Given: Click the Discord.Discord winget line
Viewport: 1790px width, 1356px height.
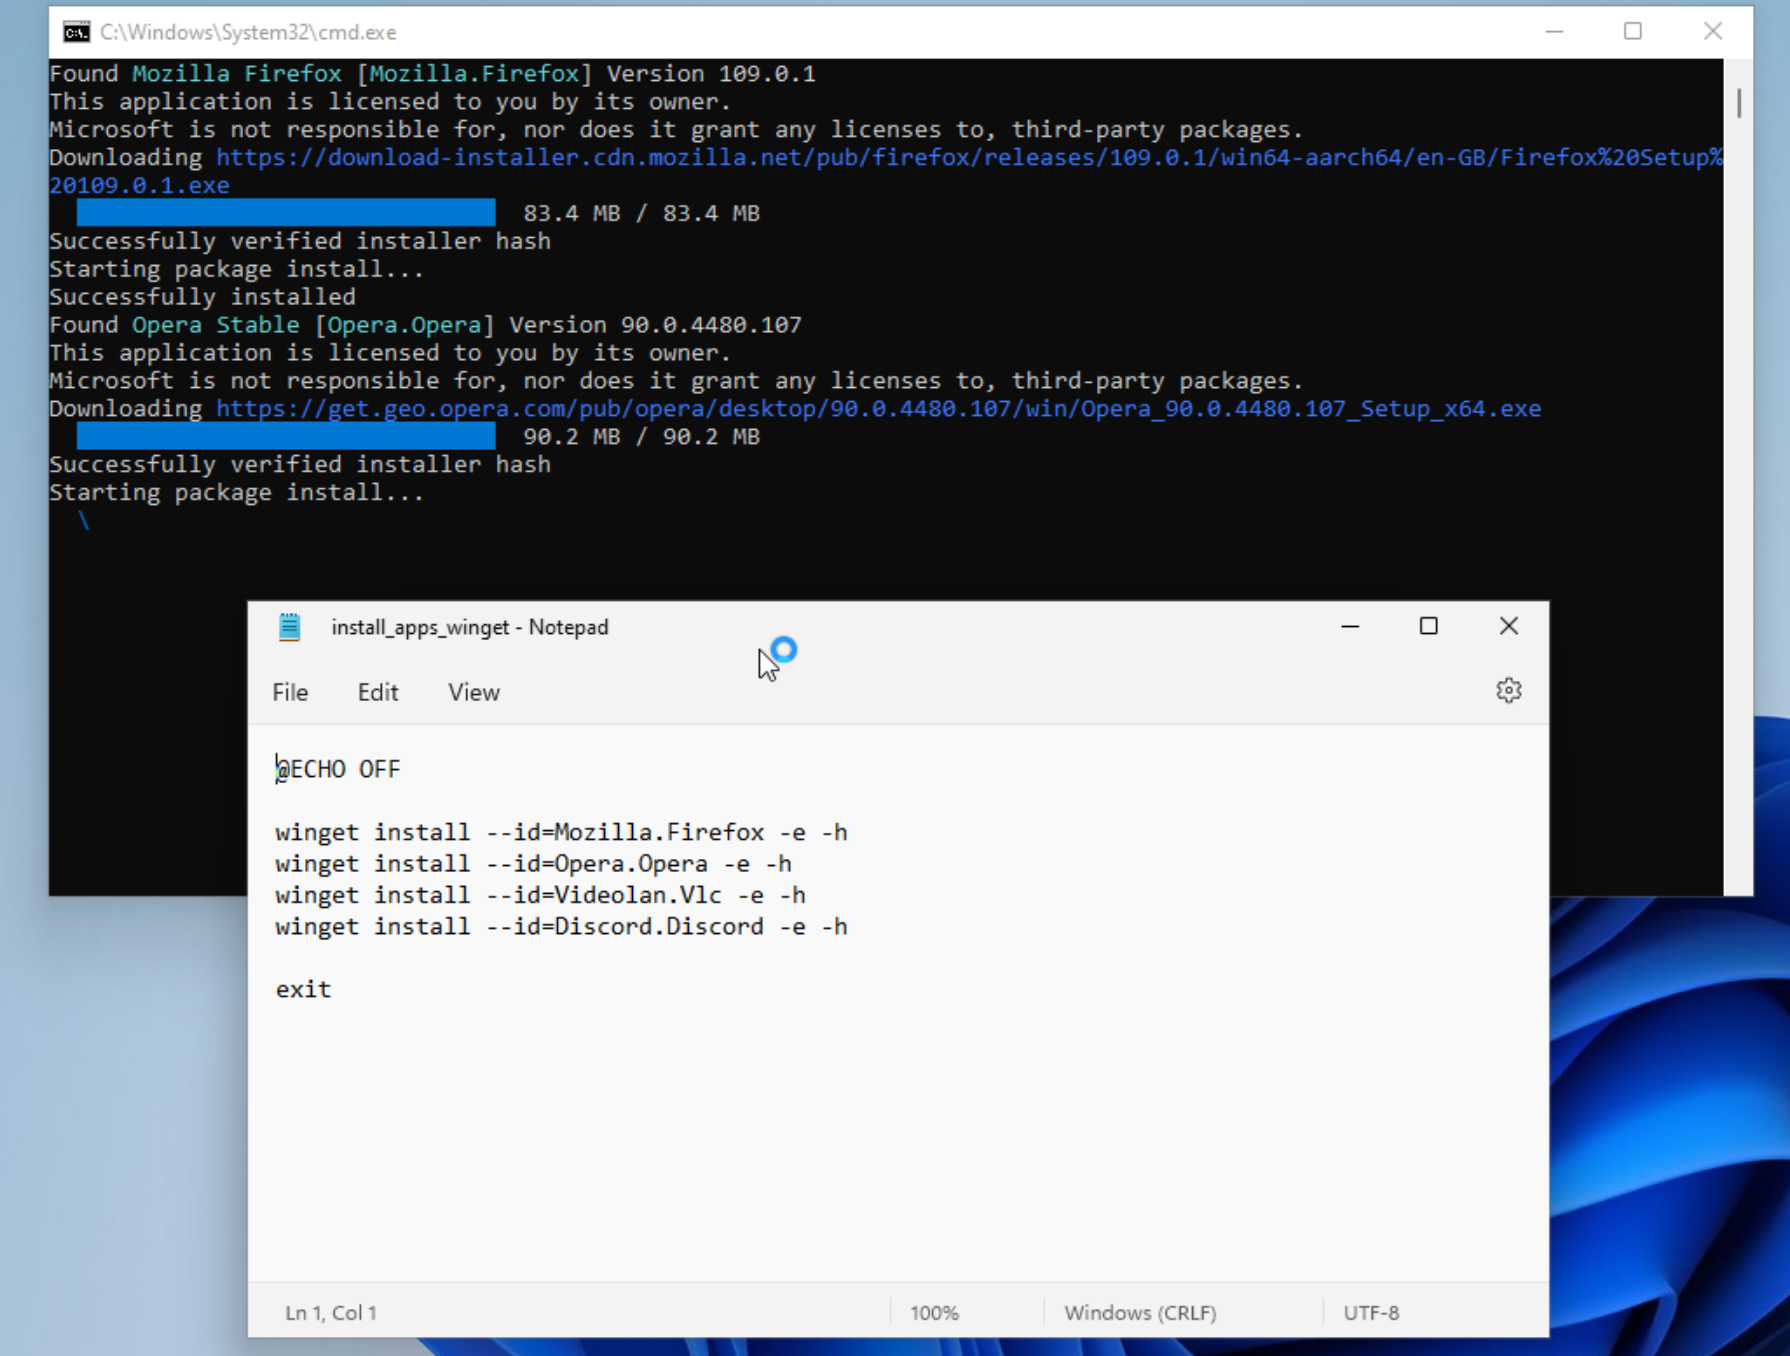Looking at the screenshot, I should tap(561, 926).
